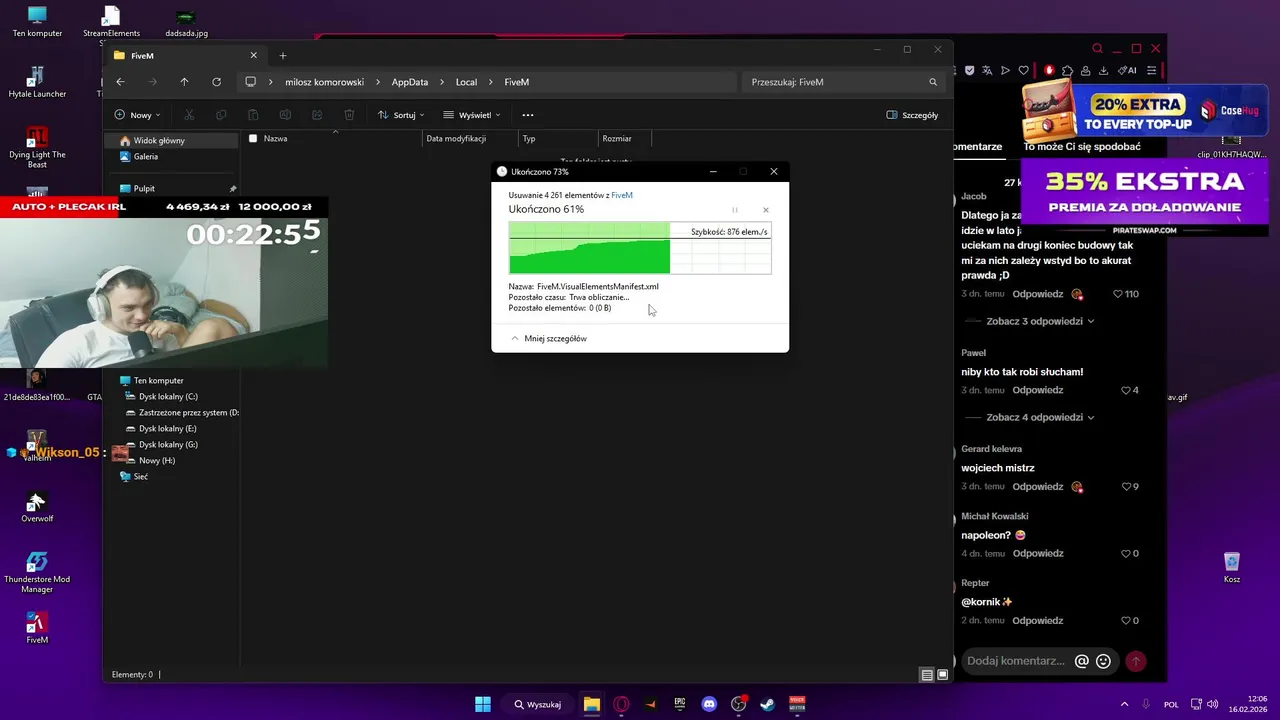1280x720 pixels.
Task: Open Nowy (H:) drive in sidebar
Action: click(157, 461)
